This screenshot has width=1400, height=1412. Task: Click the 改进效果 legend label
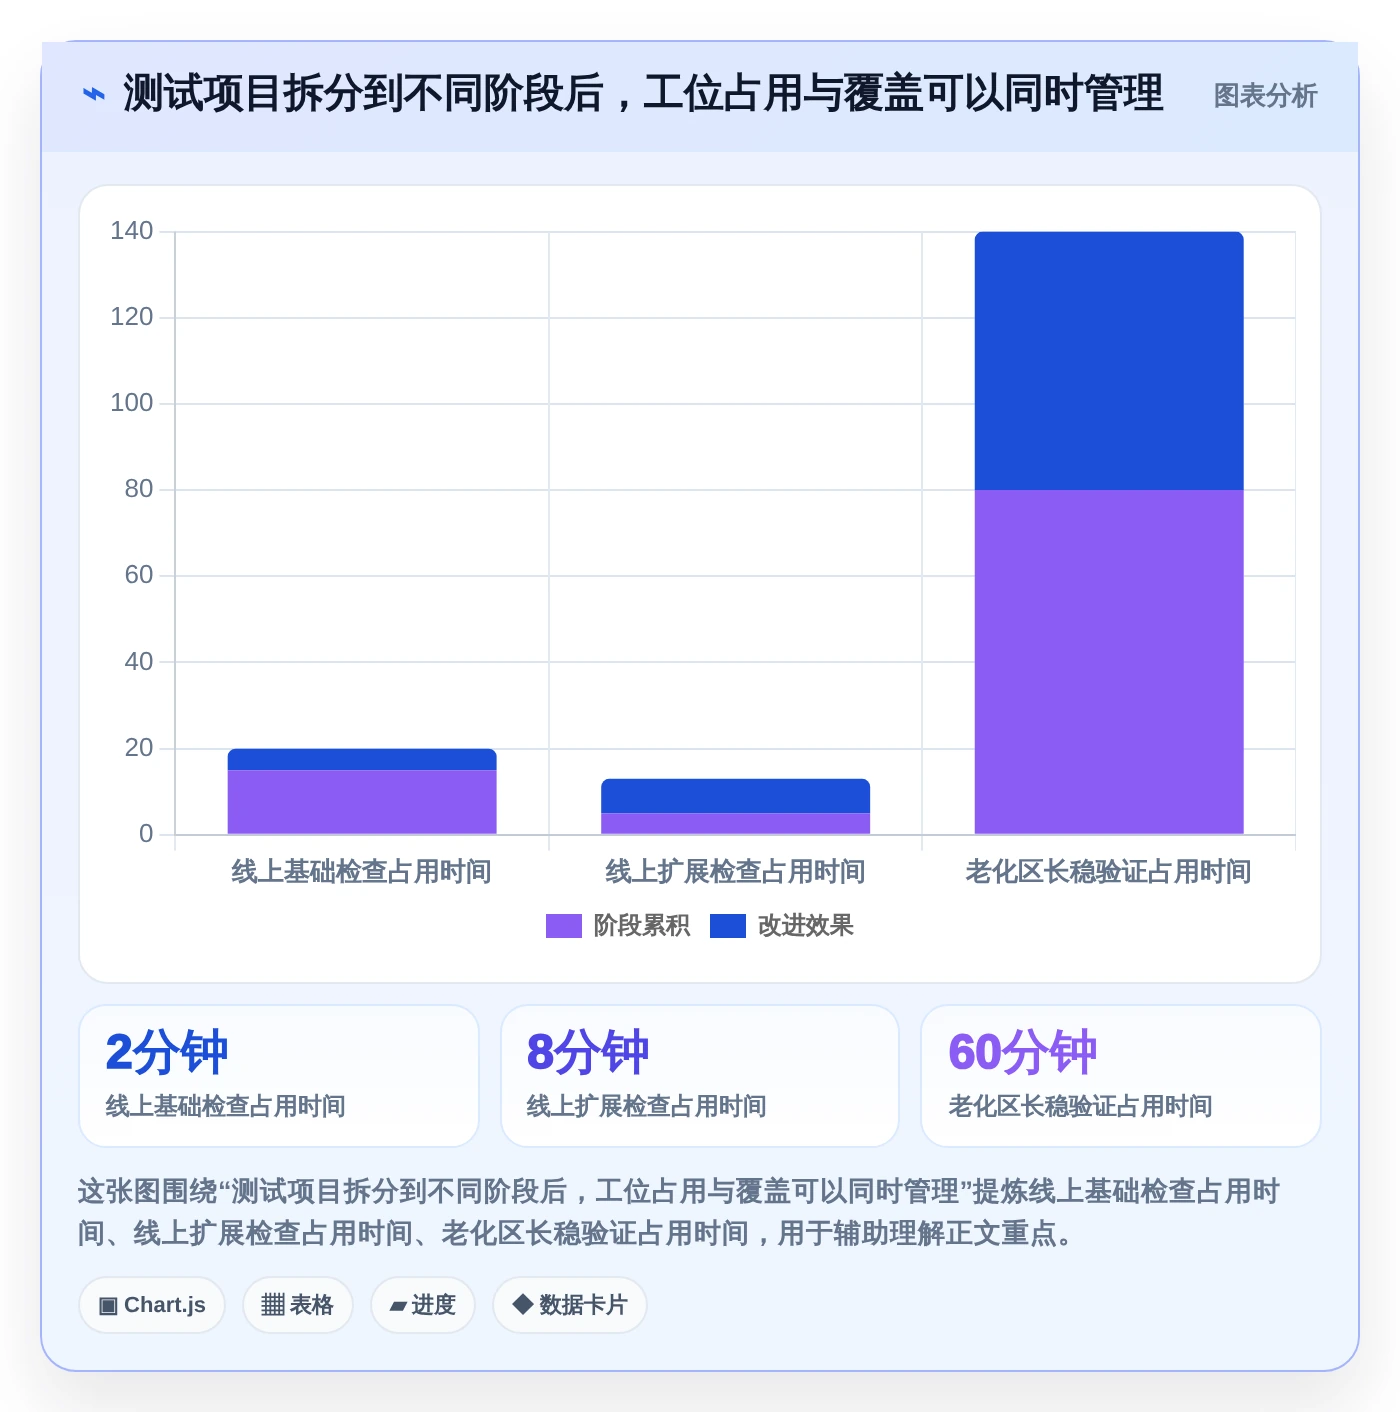tap(806, 926)
